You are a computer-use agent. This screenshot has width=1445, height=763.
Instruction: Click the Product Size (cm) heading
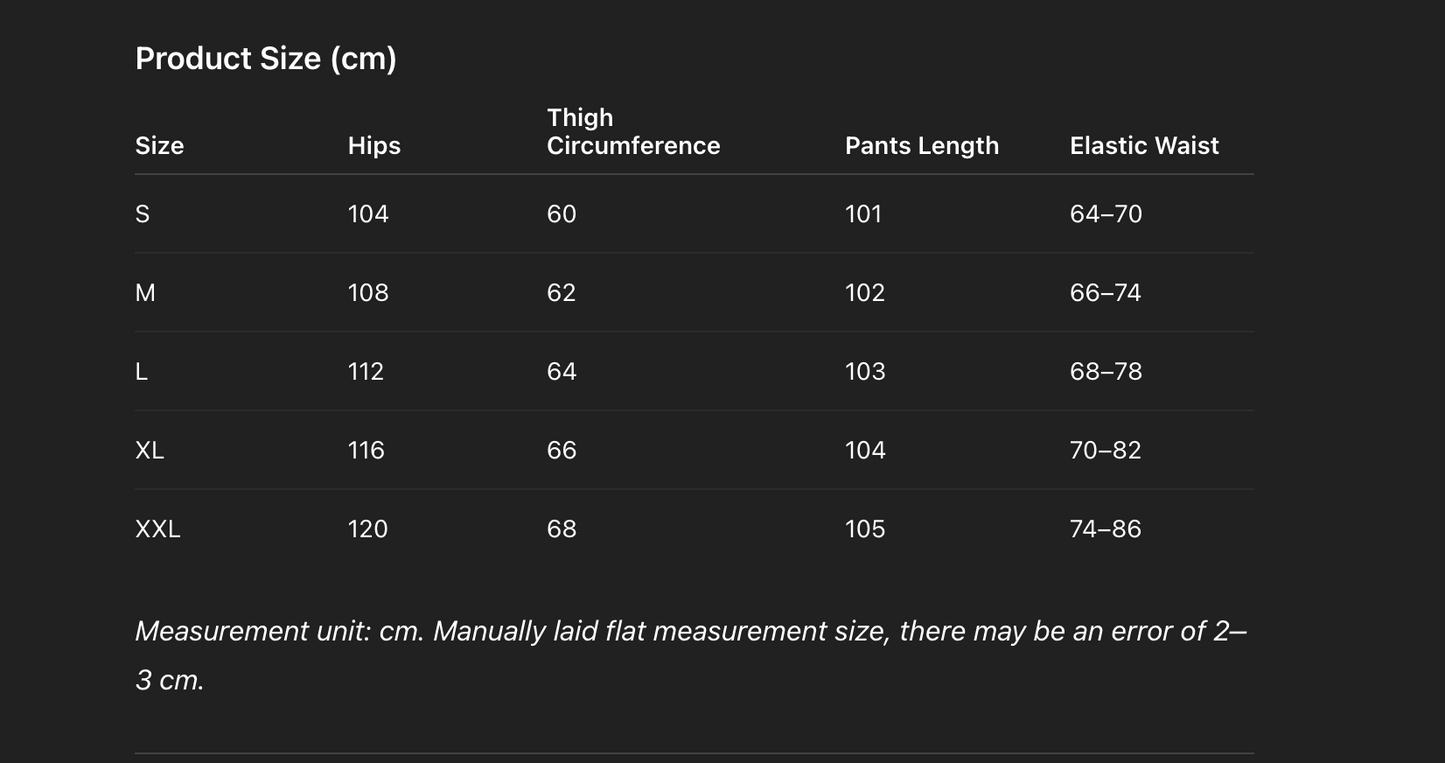point(266,58)
